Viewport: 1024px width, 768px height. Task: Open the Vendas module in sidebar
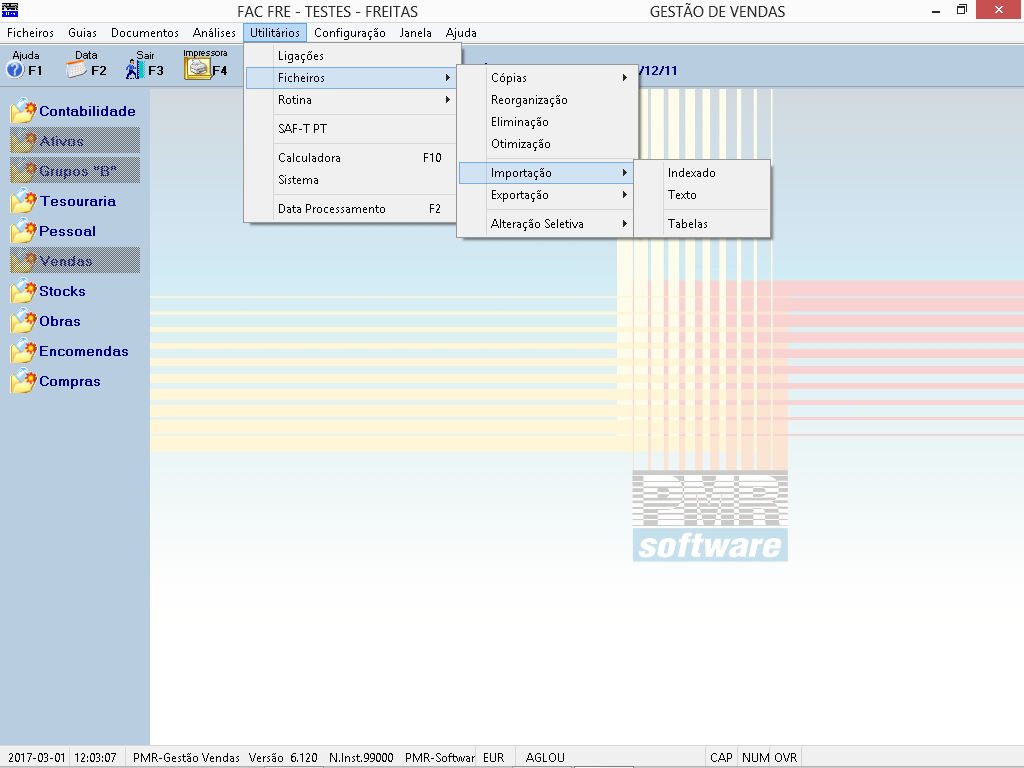[75, 261]
